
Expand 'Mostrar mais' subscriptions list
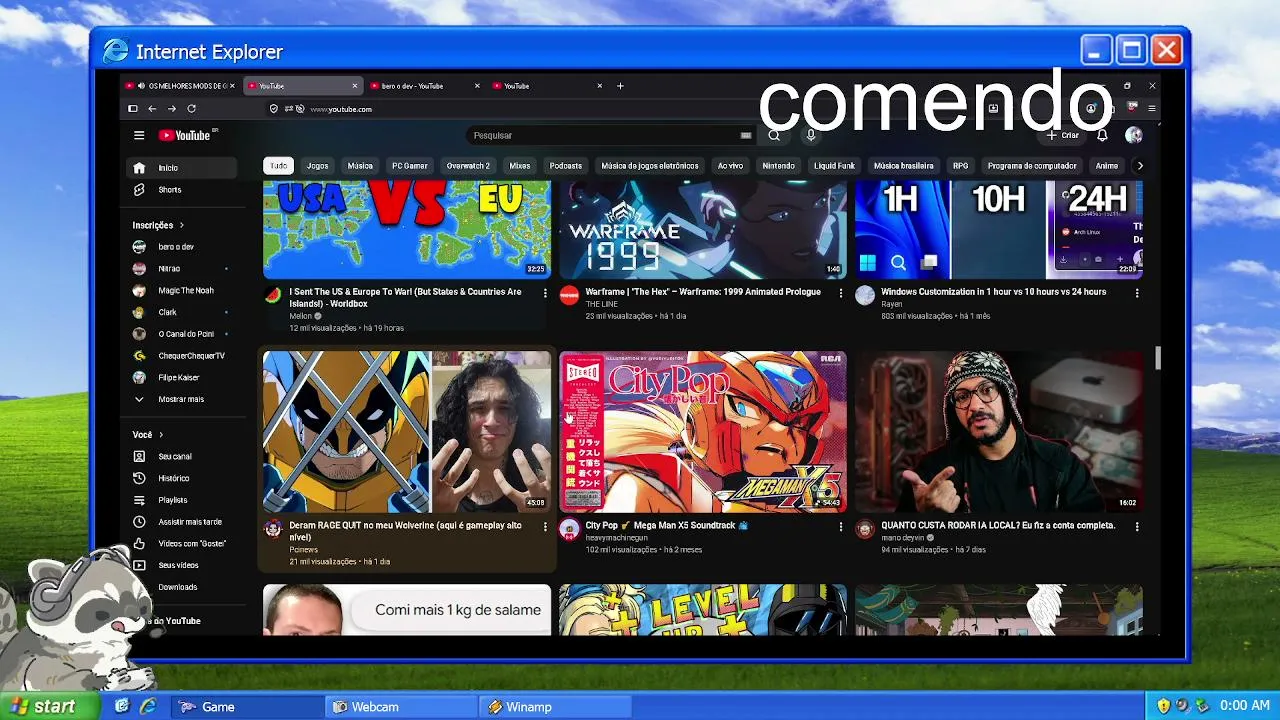click(180, 399)
